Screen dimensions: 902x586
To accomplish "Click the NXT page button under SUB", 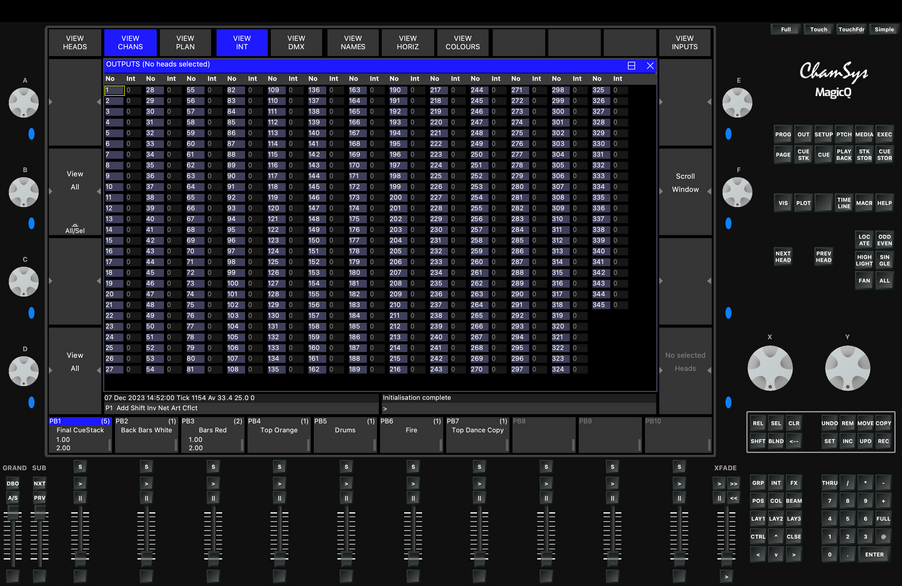I will (39, 484).
